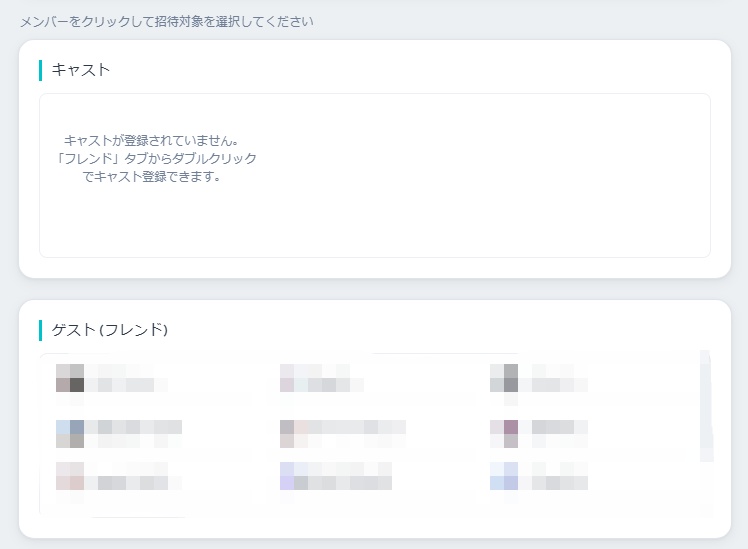
Task: Click the "キャストが登録されていません。" message line
Action: [151, 140]
